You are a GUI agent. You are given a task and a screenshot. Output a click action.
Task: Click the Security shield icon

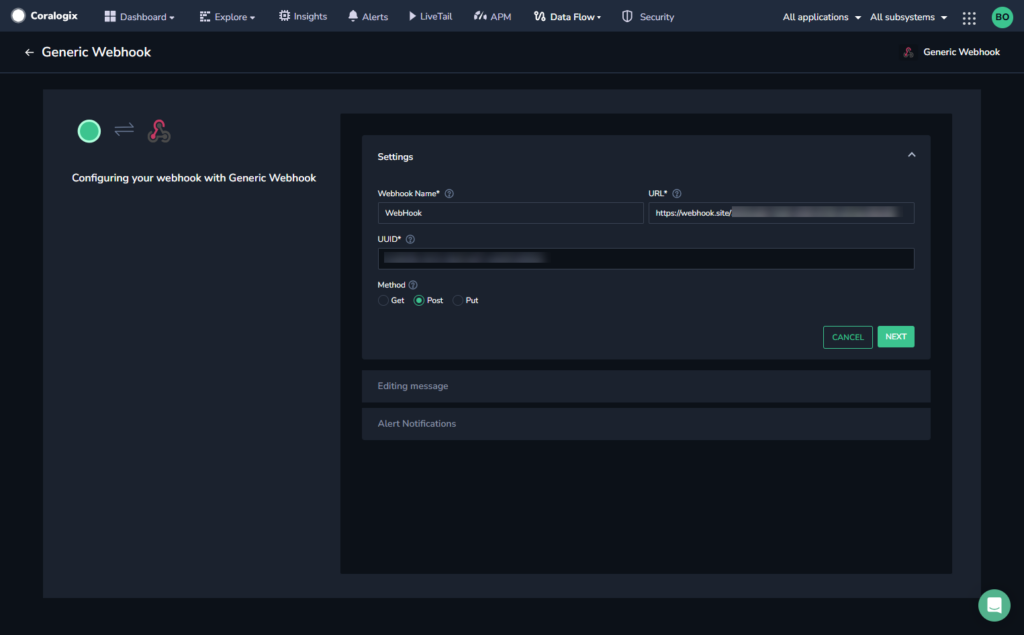coord(627,16)
